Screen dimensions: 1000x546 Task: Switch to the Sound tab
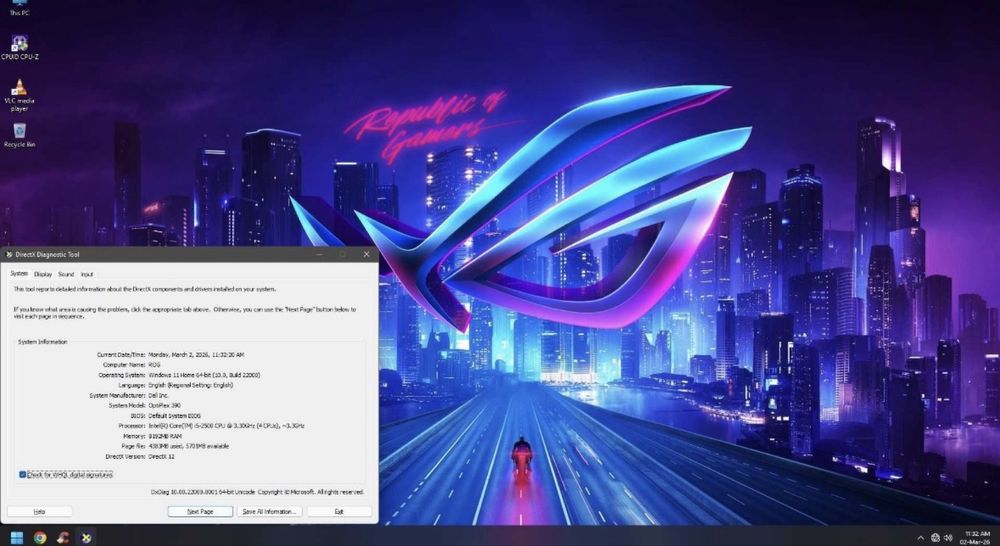(66, 274)
